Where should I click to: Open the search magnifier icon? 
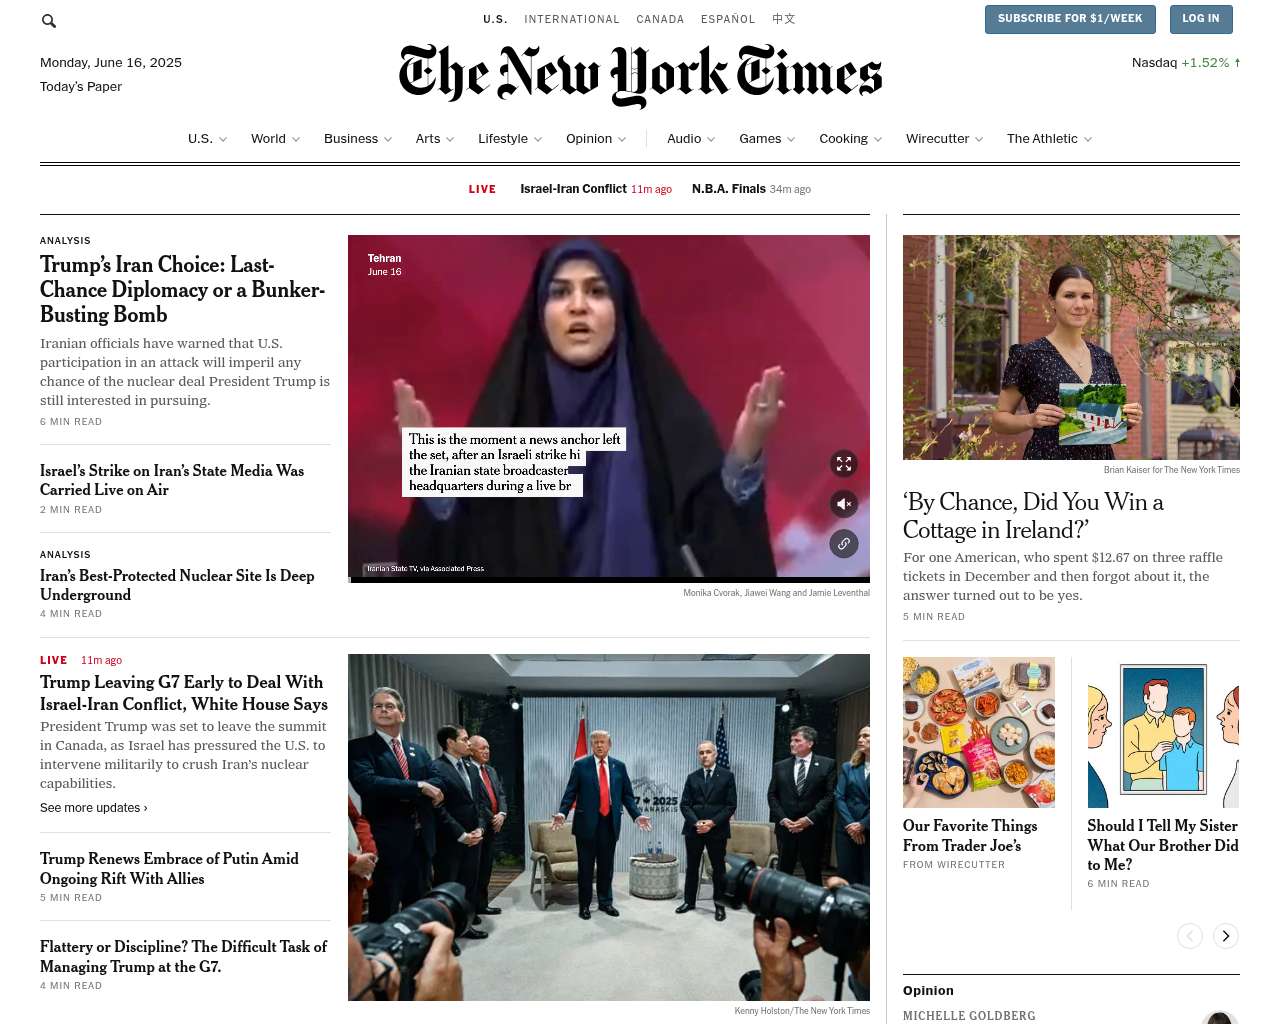click(48, 20)
